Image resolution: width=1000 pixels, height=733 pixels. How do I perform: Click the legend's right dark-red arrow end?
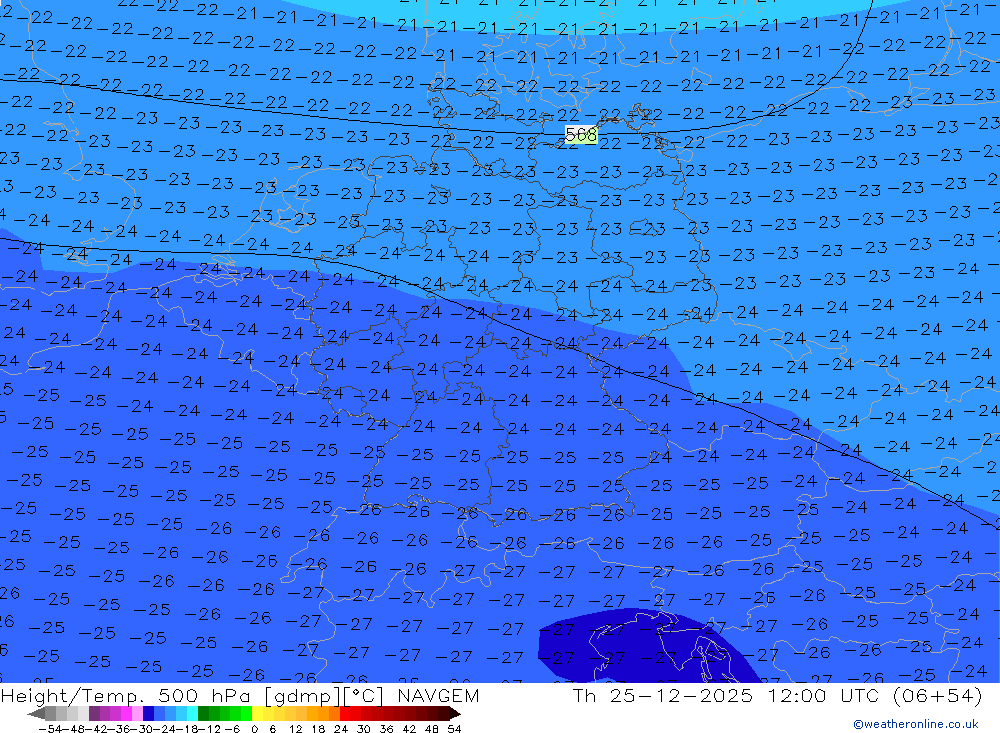[454, 714]
